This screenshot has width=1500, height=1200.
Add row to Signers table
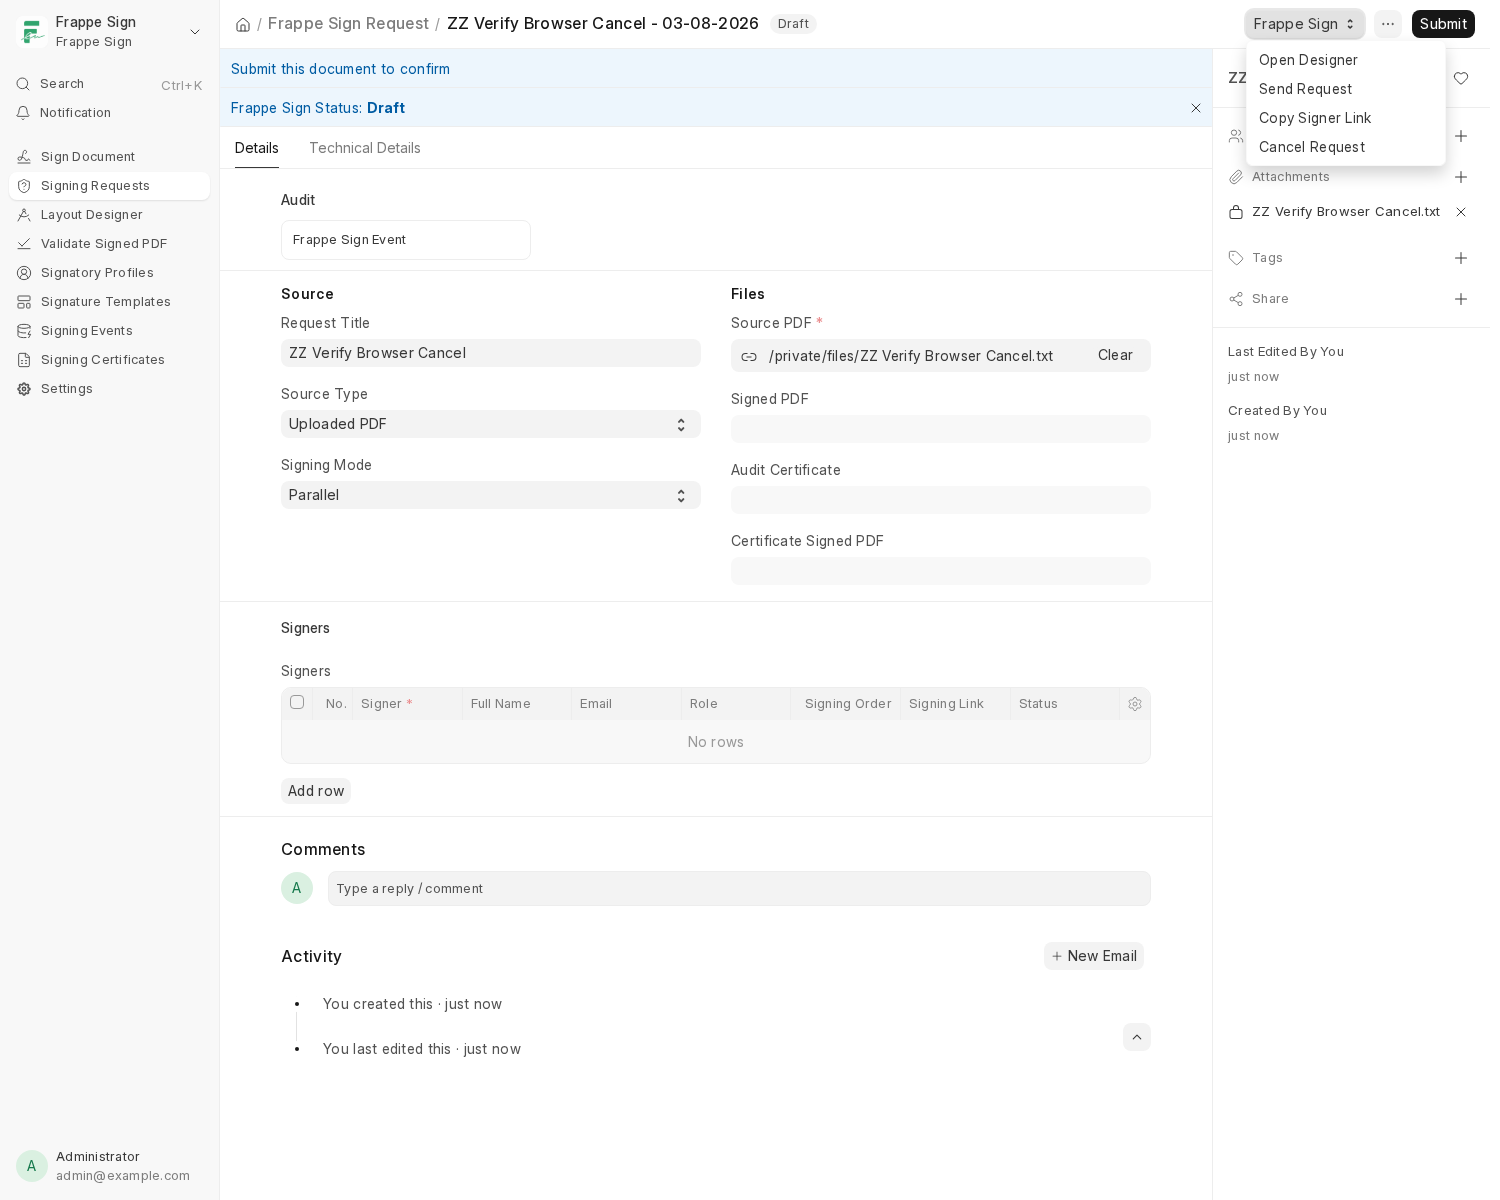[316, 791]
